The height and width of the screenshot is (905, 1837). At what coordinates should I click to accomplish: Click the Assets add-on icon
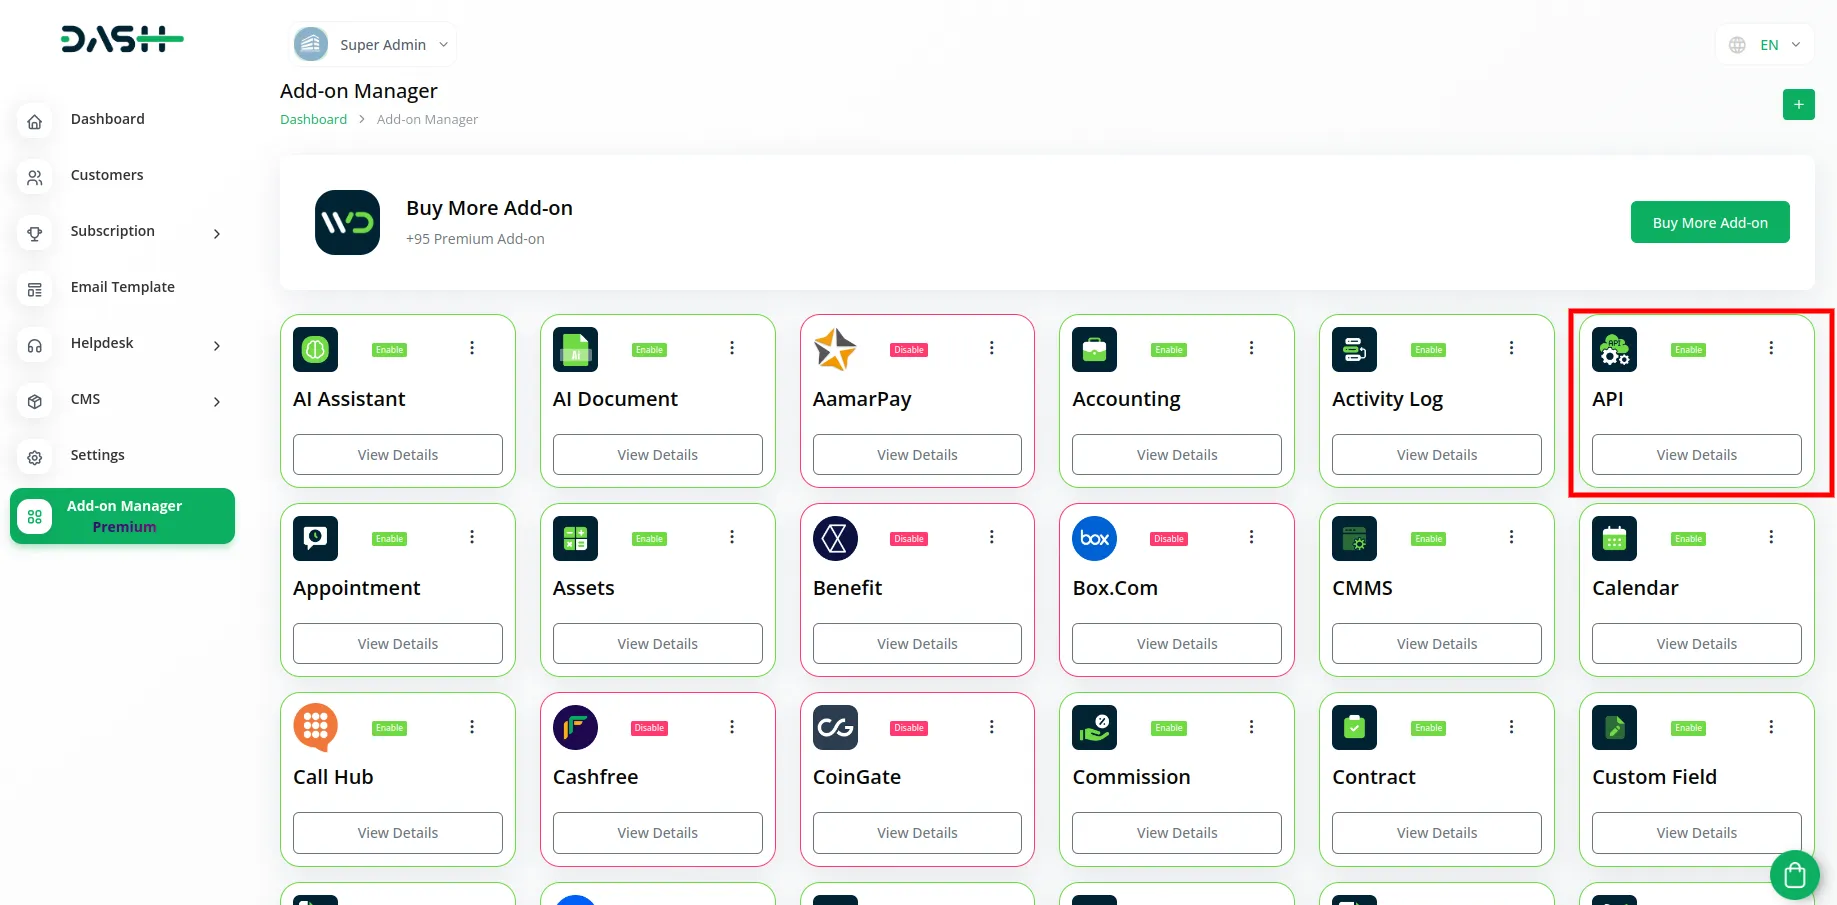(x=575, y=538)
